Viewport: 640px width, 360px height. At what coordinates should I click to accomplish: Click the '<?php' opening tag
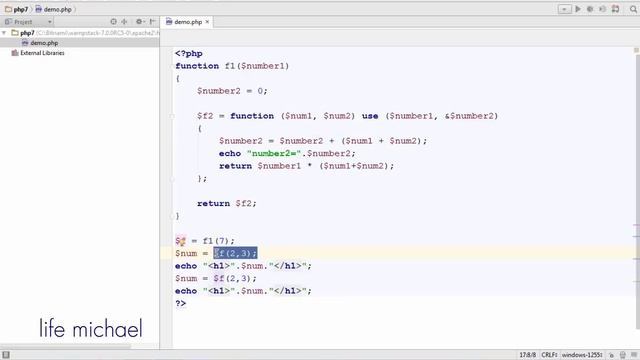[189, 53]
